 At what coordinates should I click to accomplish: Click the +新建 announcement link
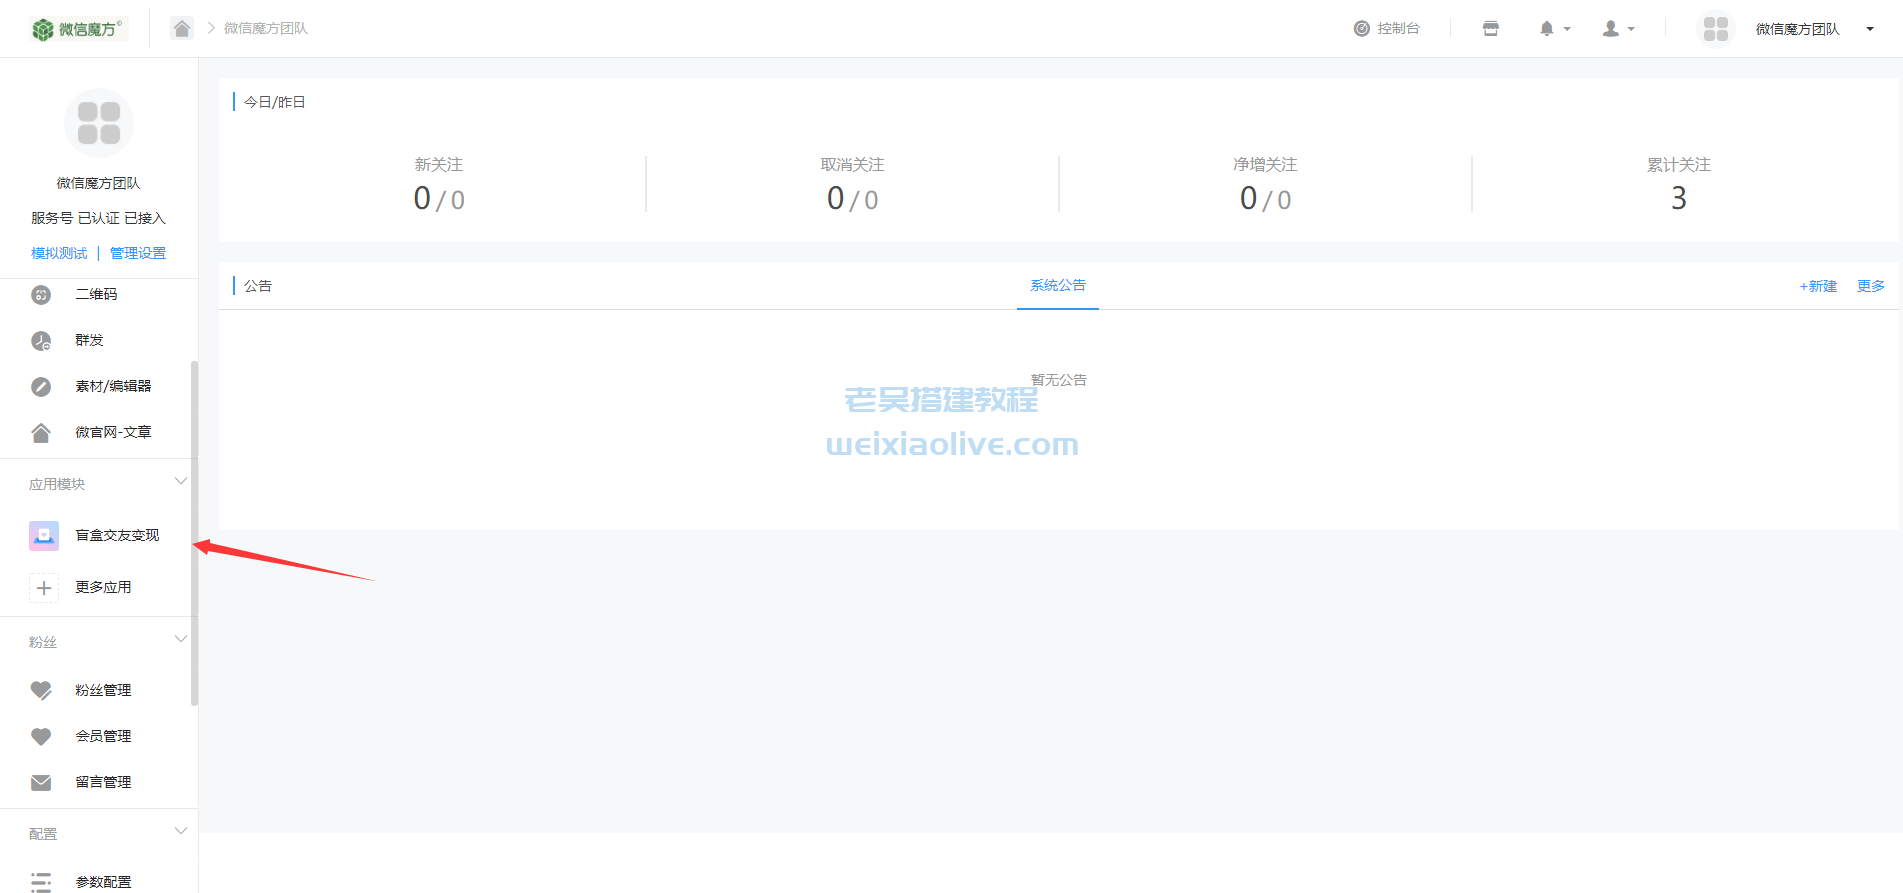[1817, 287]
